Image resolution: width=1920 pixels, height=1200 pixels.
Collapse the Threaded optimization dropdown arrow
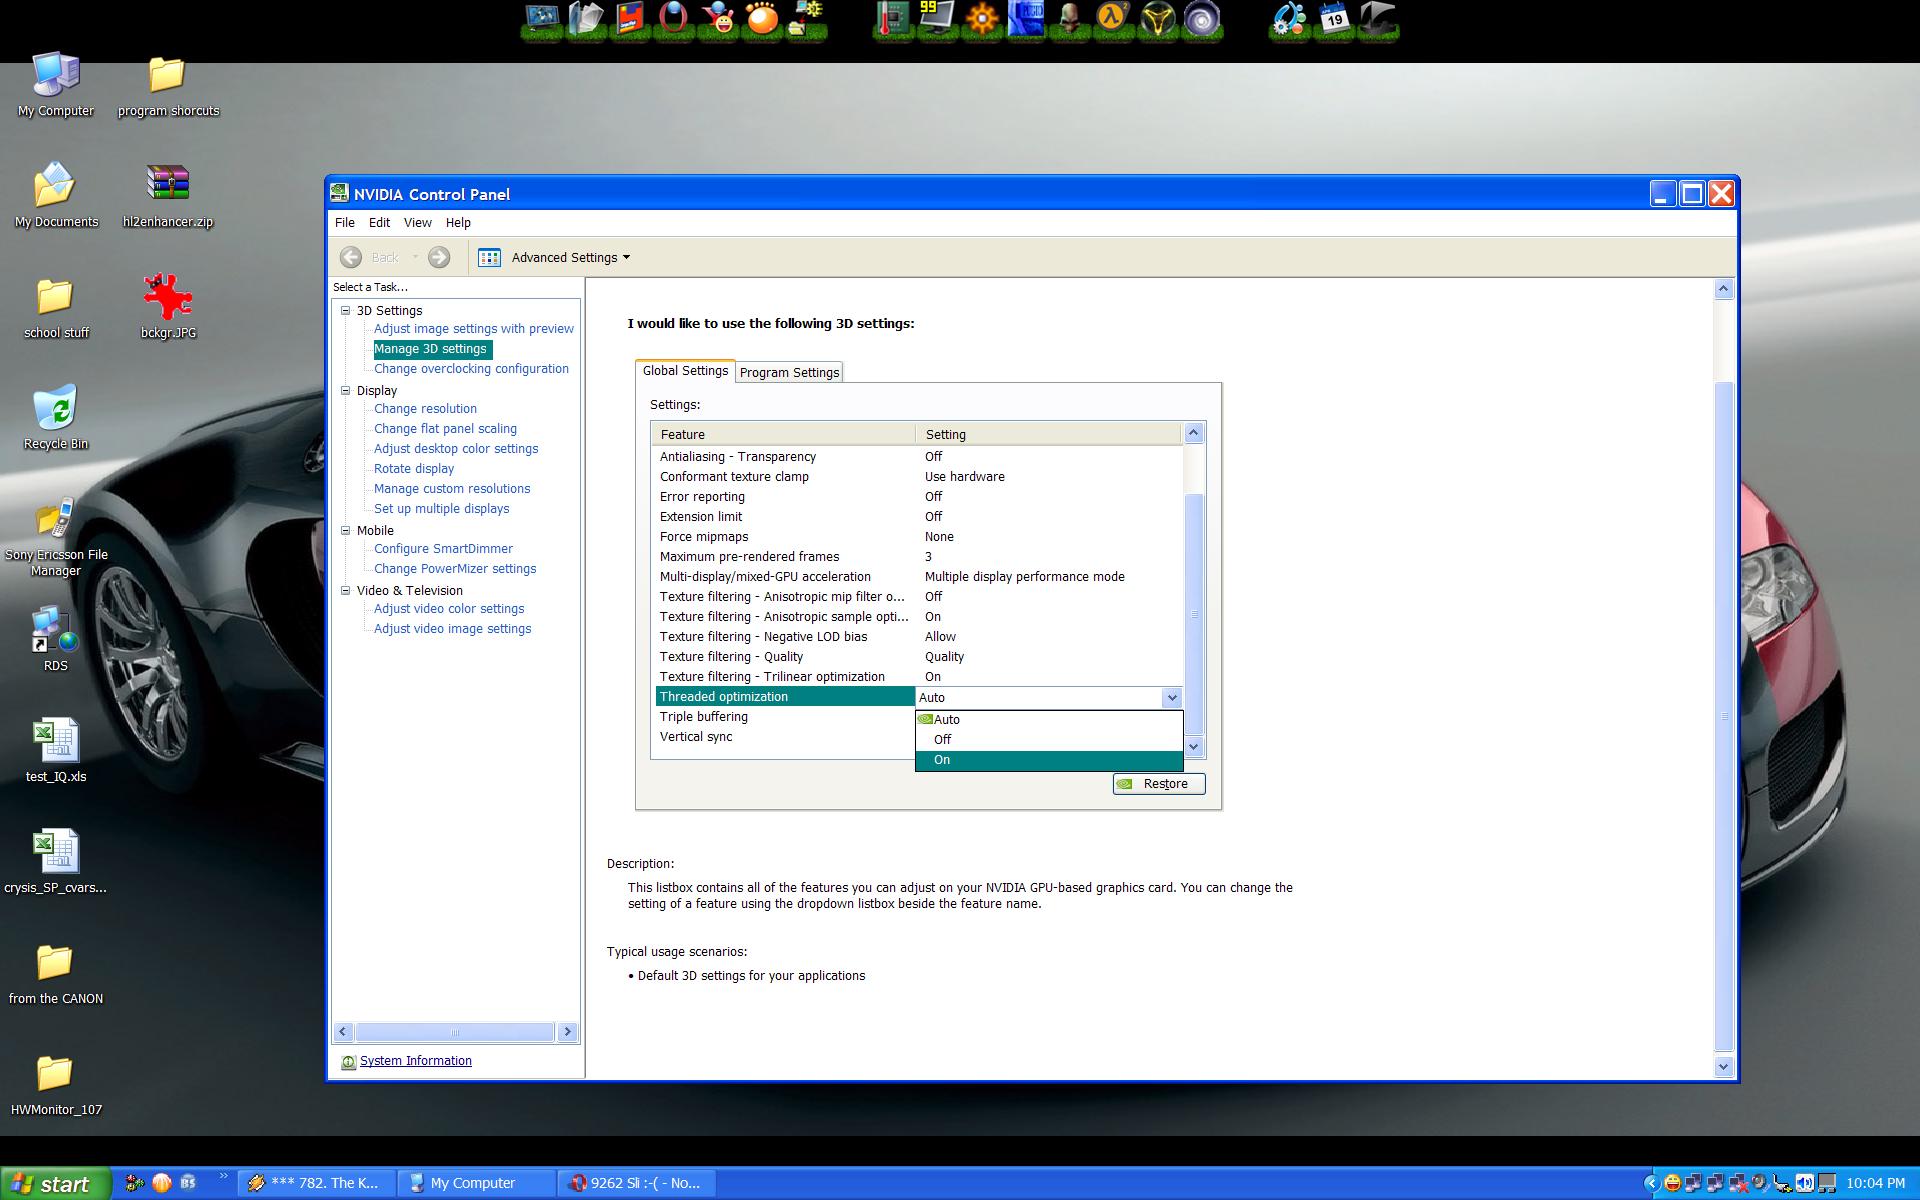[1172, 698]
